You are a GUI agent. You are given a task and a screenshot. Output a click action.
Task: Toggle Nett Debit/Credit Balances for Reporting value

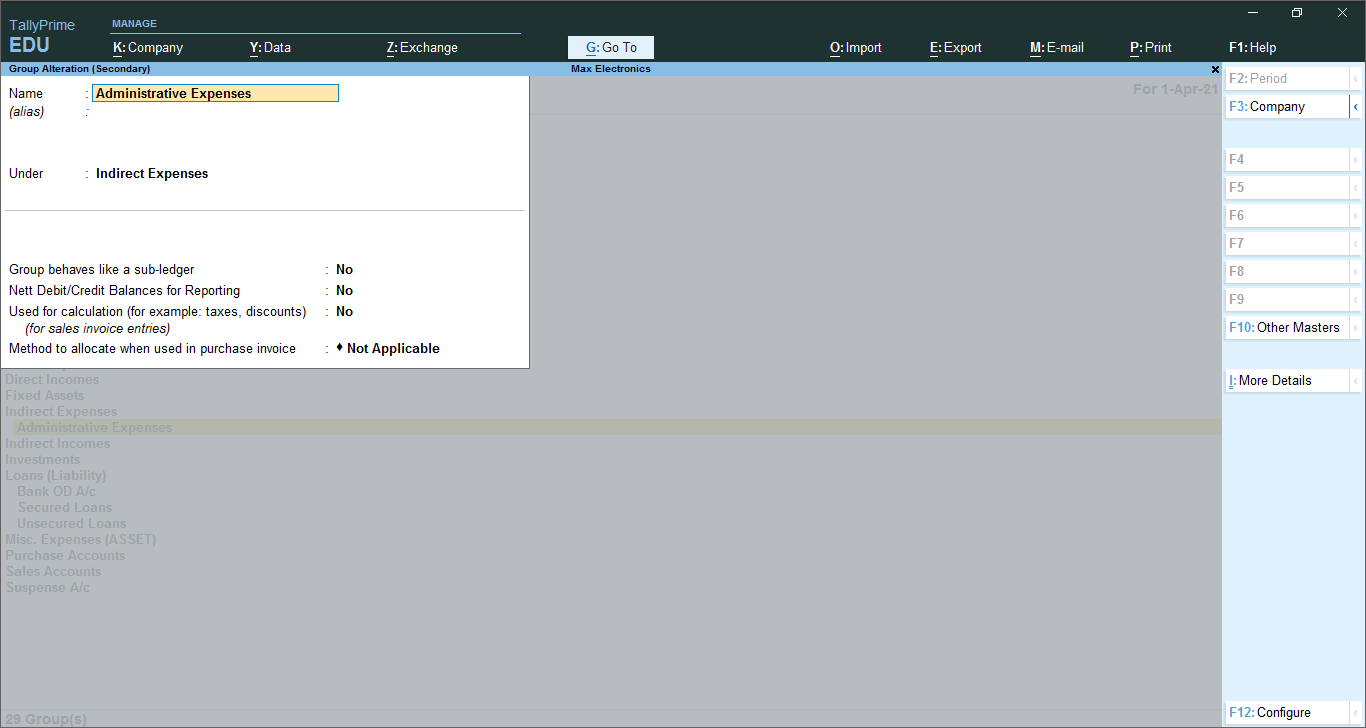click(344, 290)
